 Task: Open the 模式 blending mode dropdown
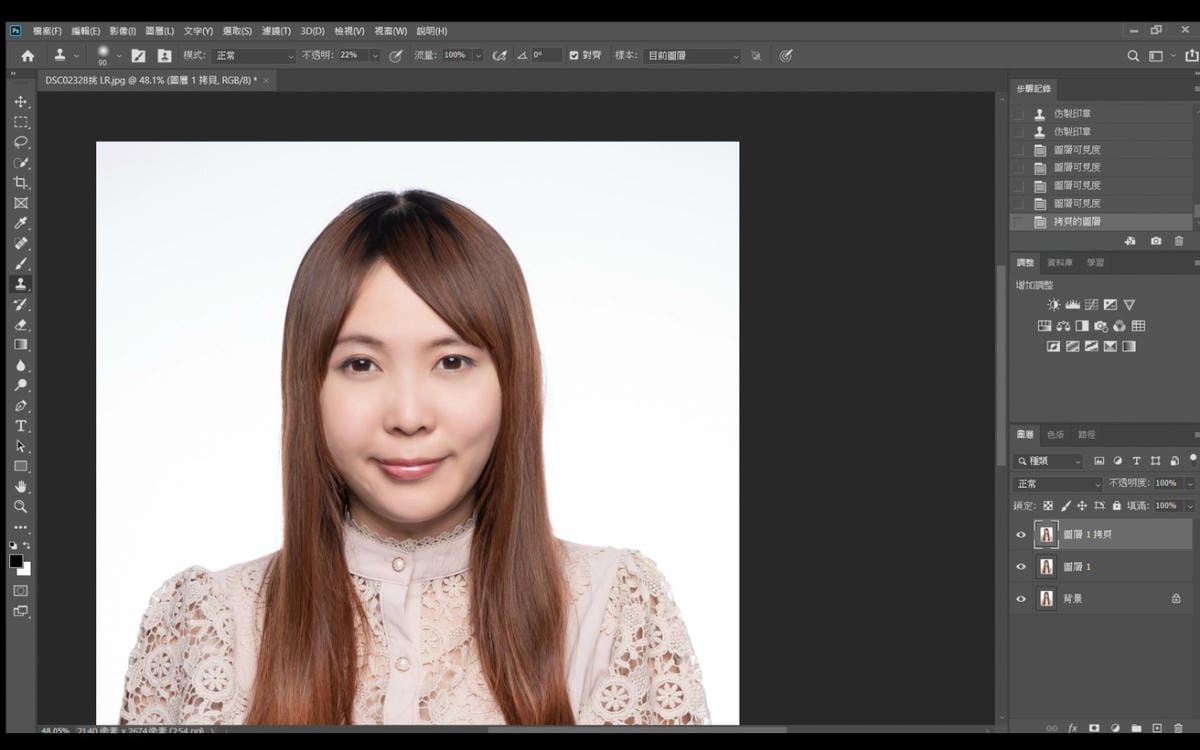[x=255, y=56]
